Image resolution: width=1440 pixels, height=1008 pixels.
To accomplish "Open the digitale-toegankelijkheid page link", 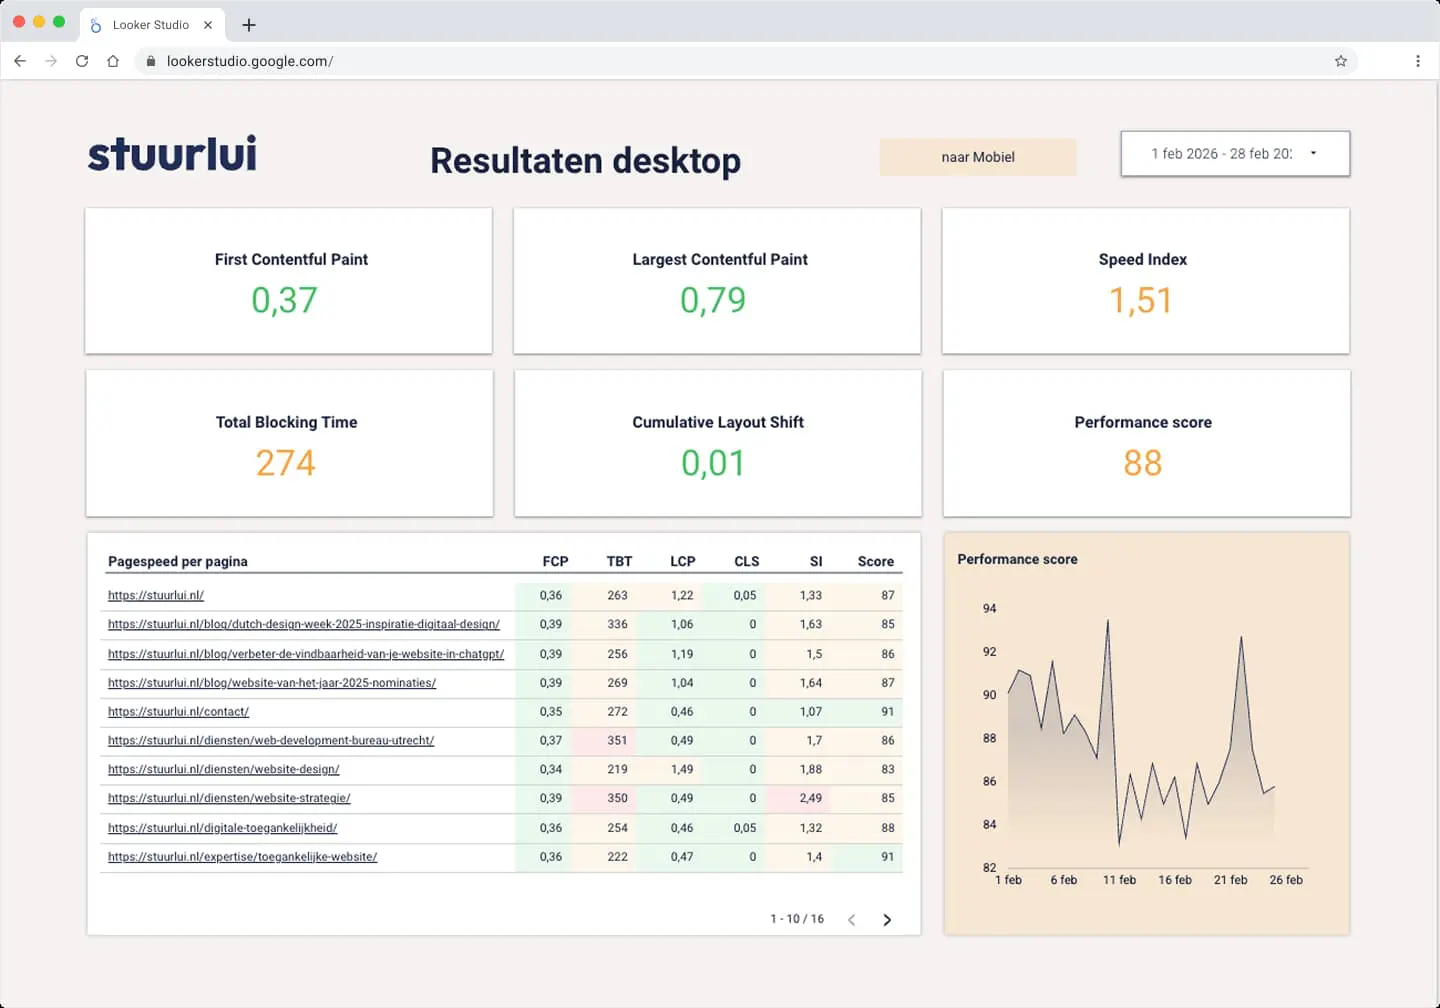I will tap(222, 828).
